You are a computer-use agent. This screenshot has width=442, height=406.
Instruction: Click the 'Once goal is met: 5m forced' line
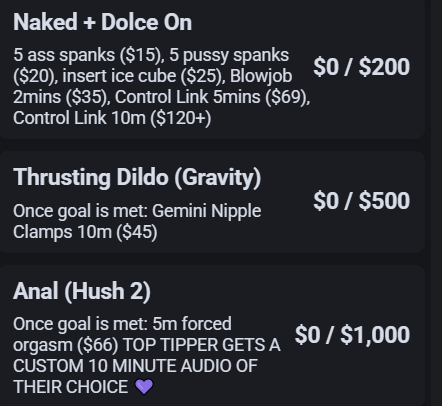point(122,324)
